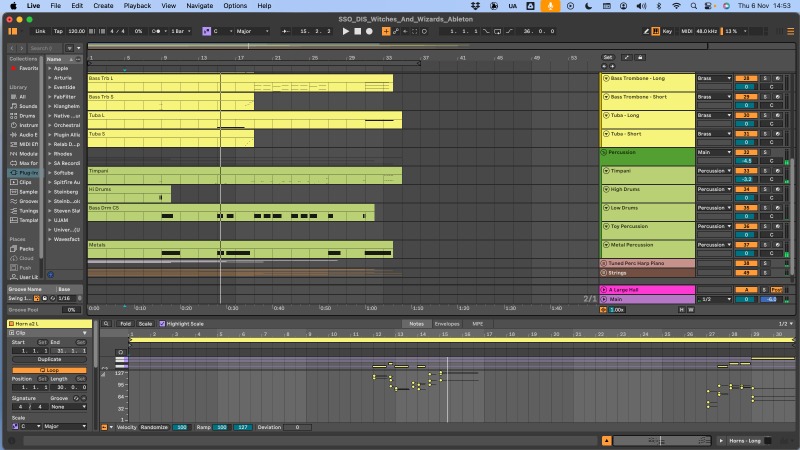Click the Tap tempo button

coord(58,31)
